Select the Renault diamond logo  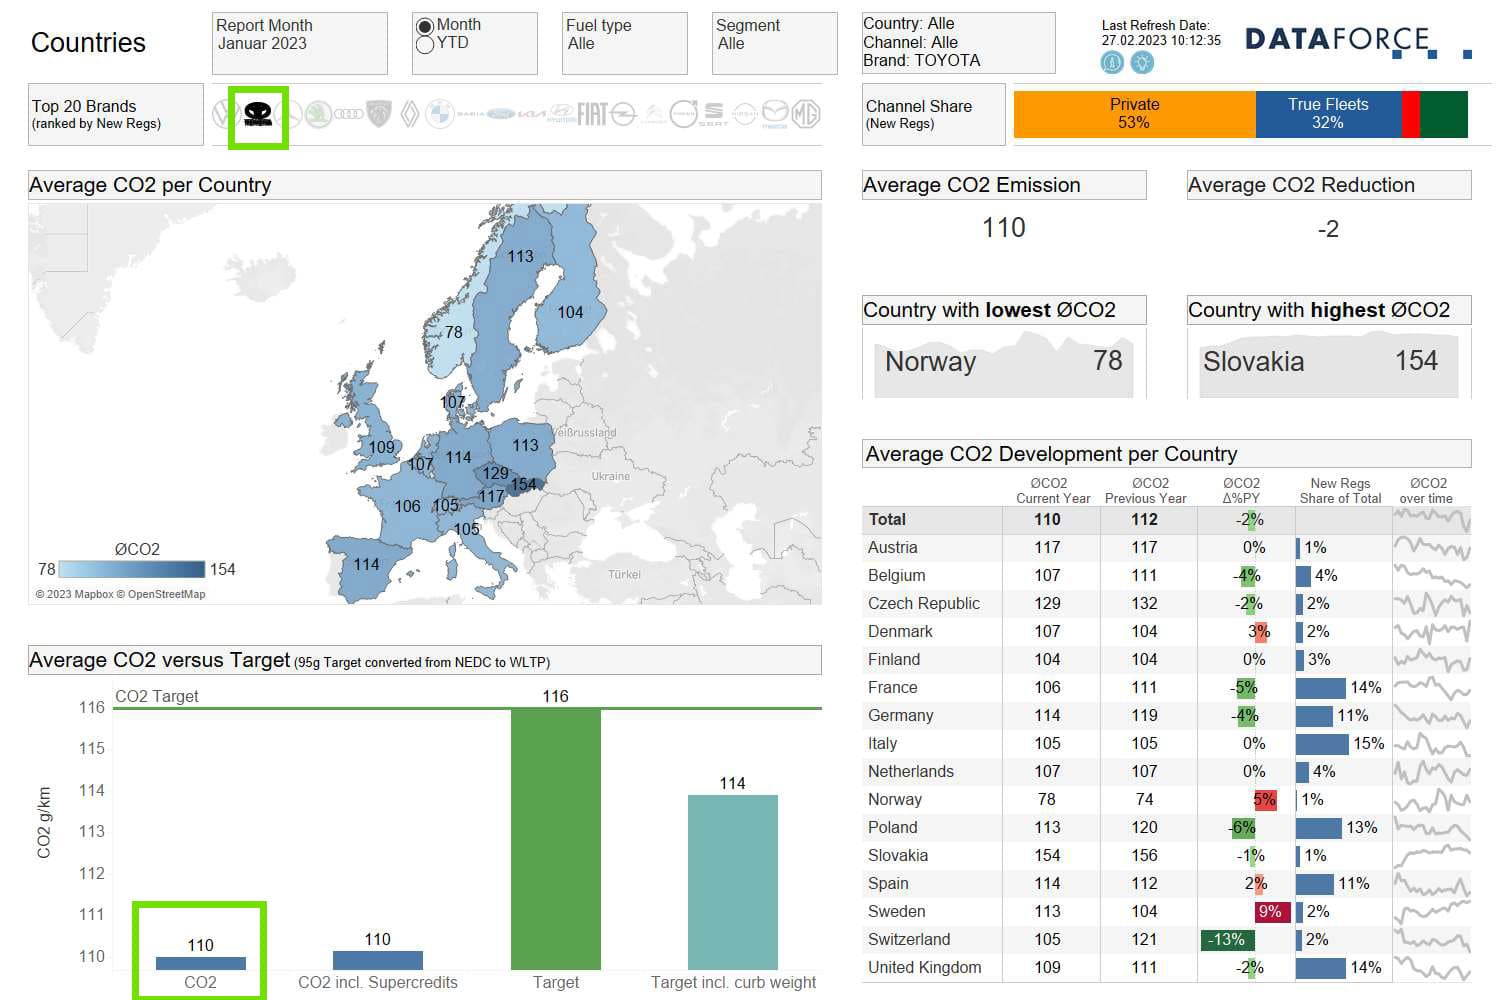[410, 114]
